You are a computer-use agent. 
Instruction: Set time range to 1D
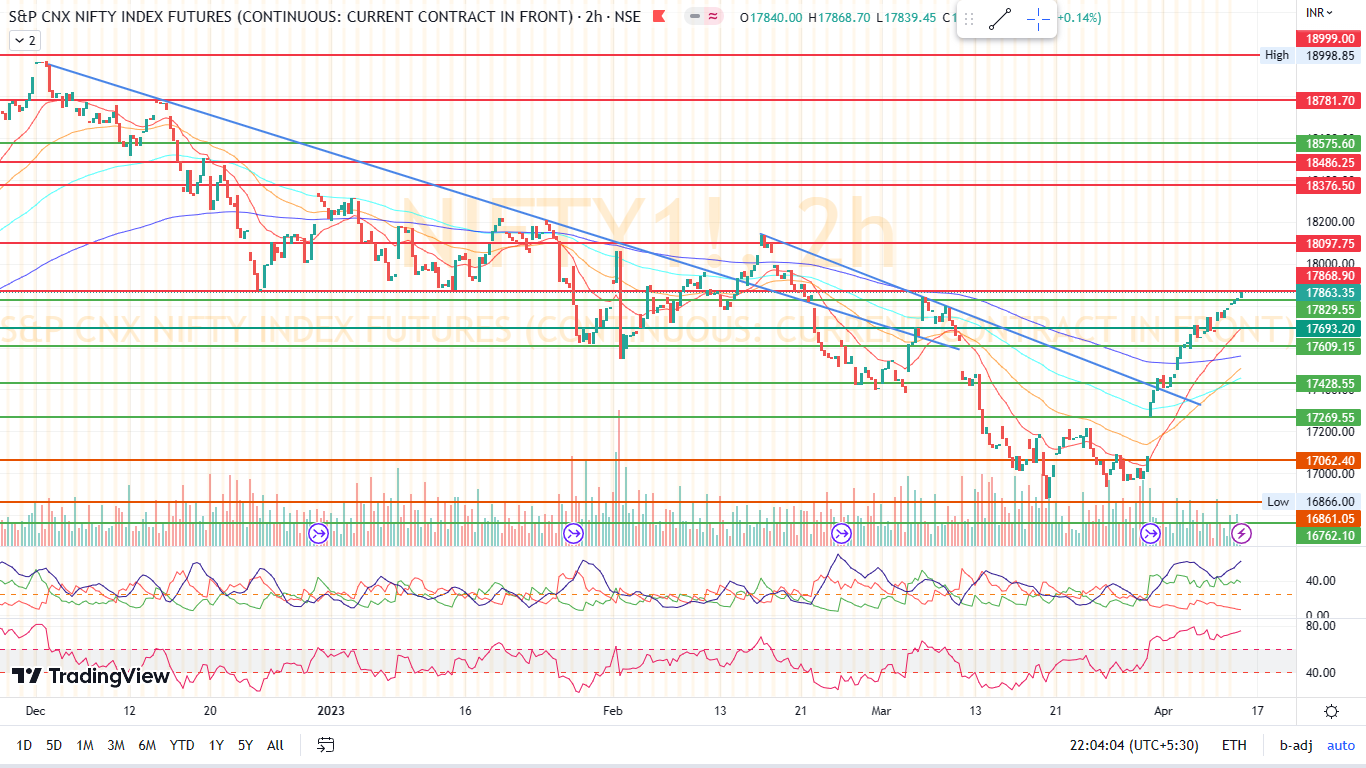click(x=24, y=745)
